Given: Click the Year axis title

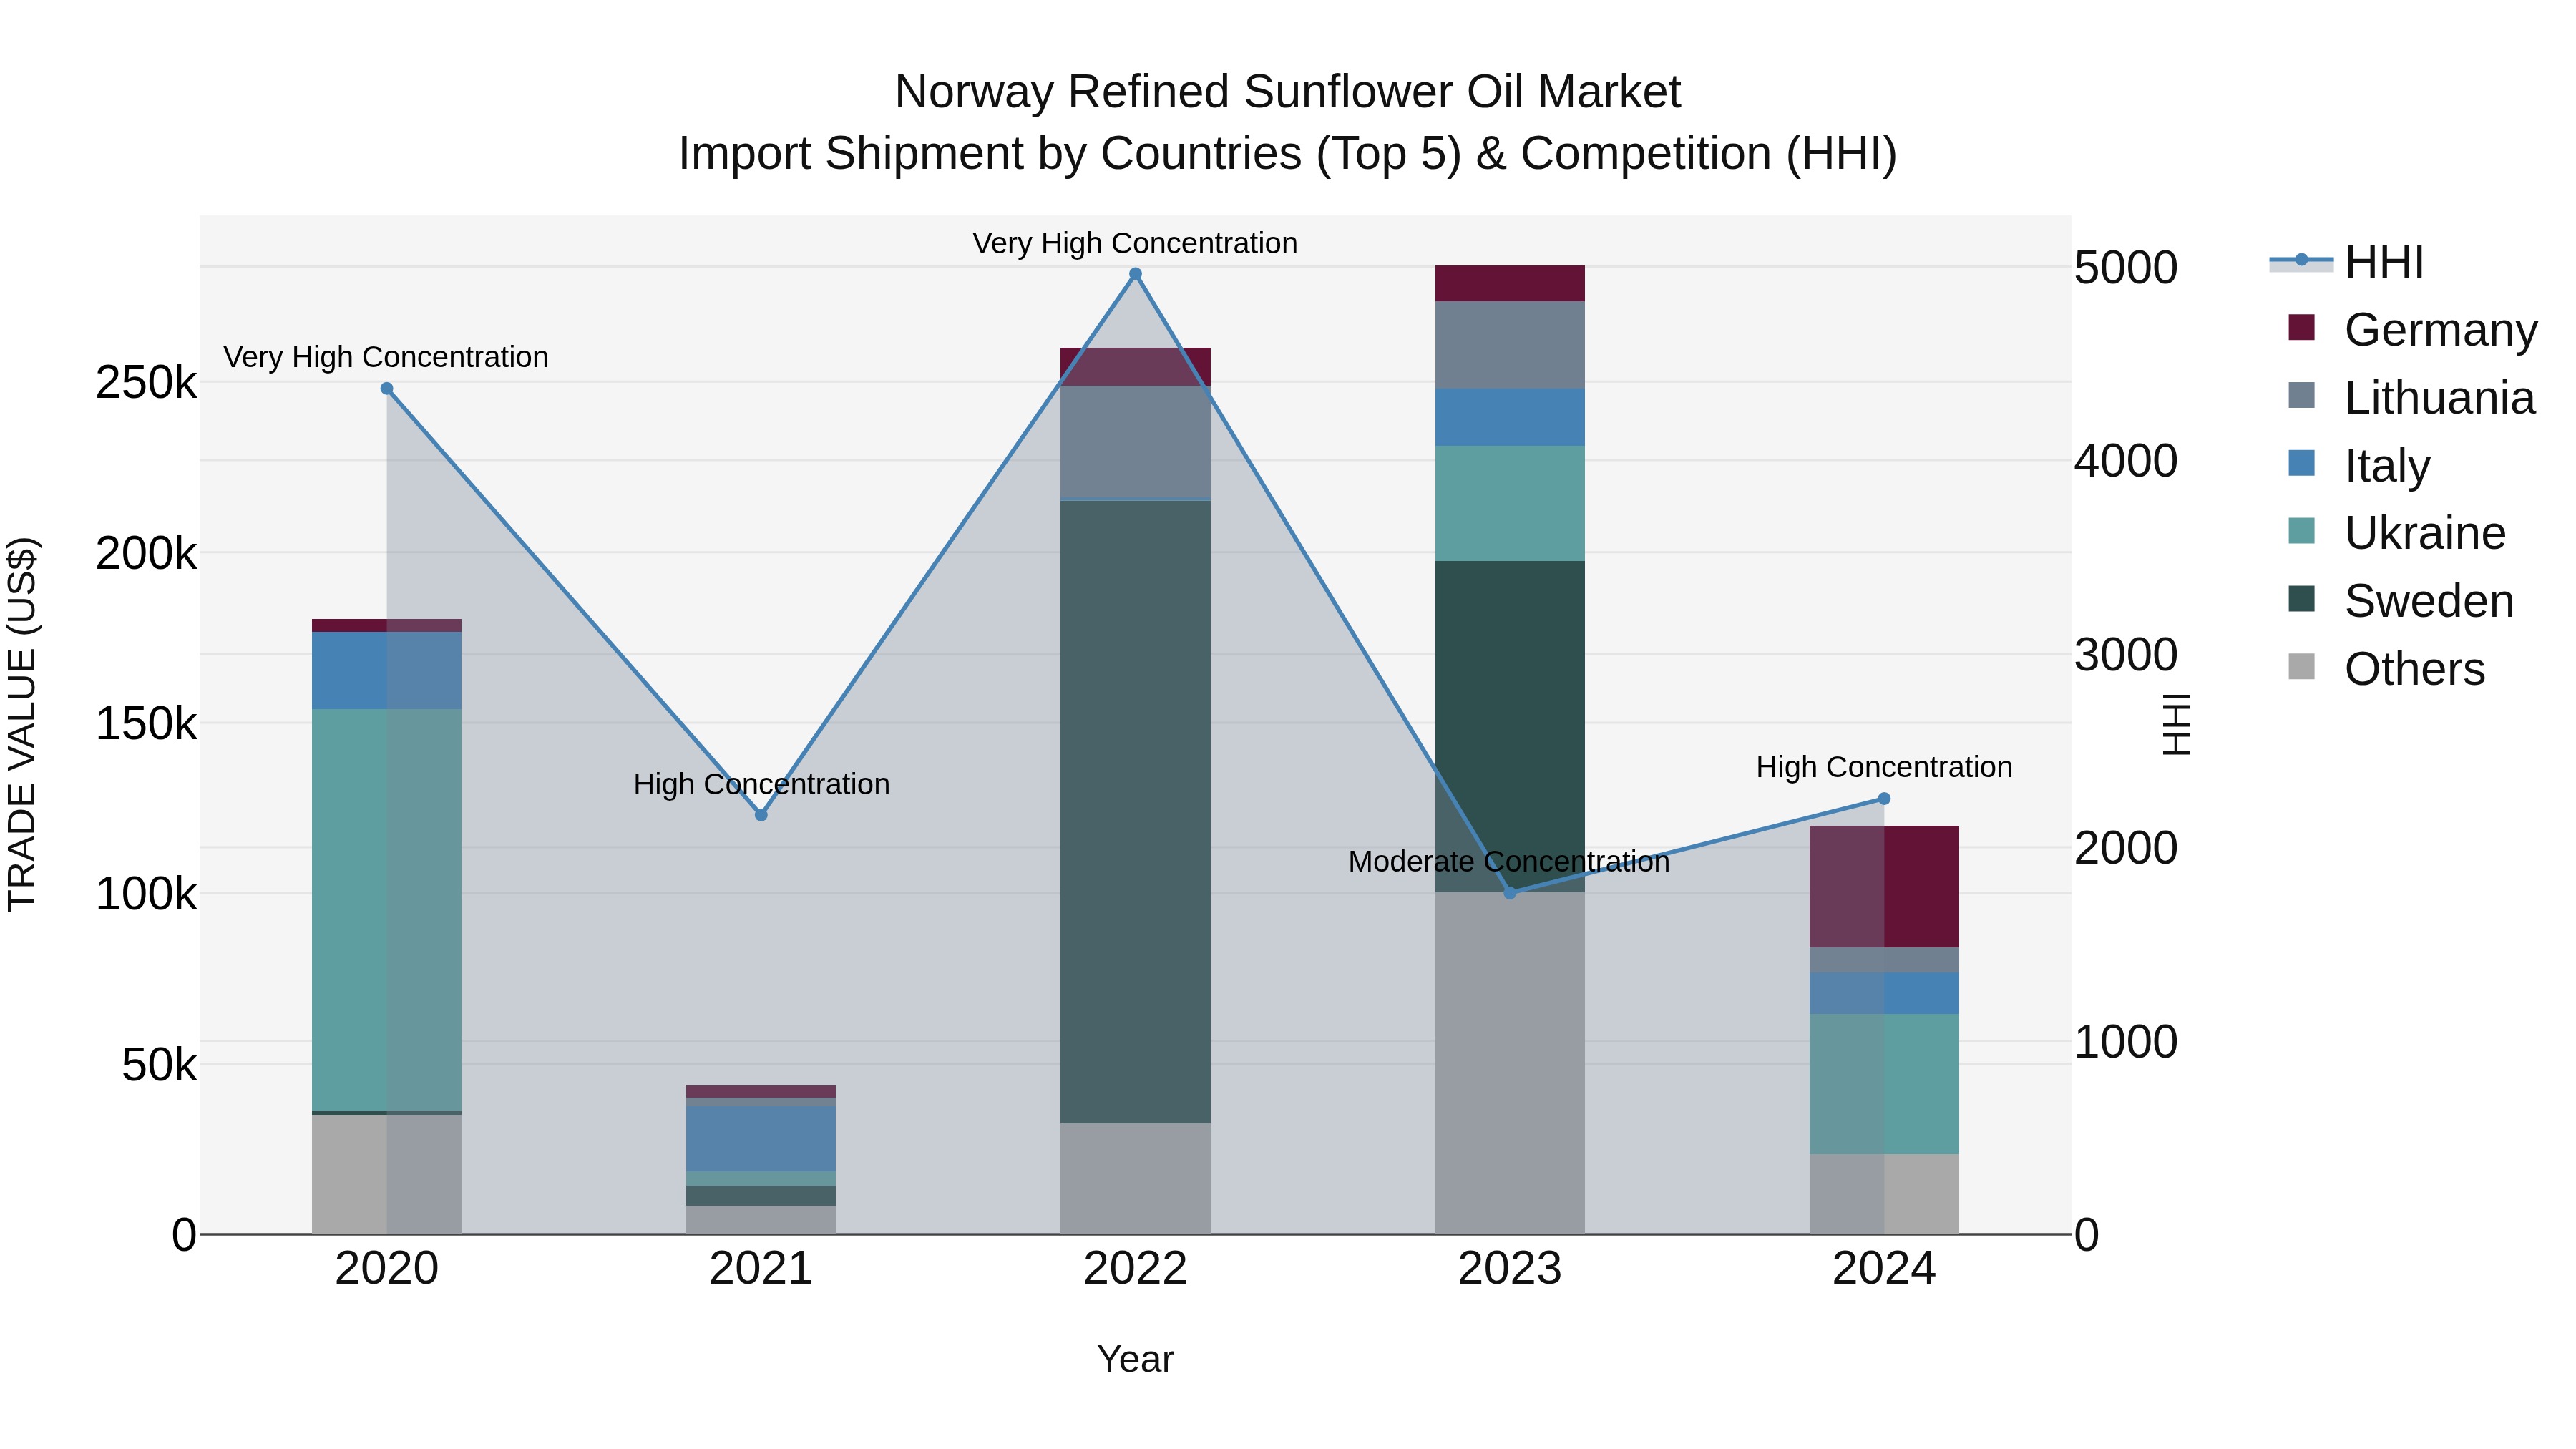Looking at the screenshot, I should 1135,1359.
